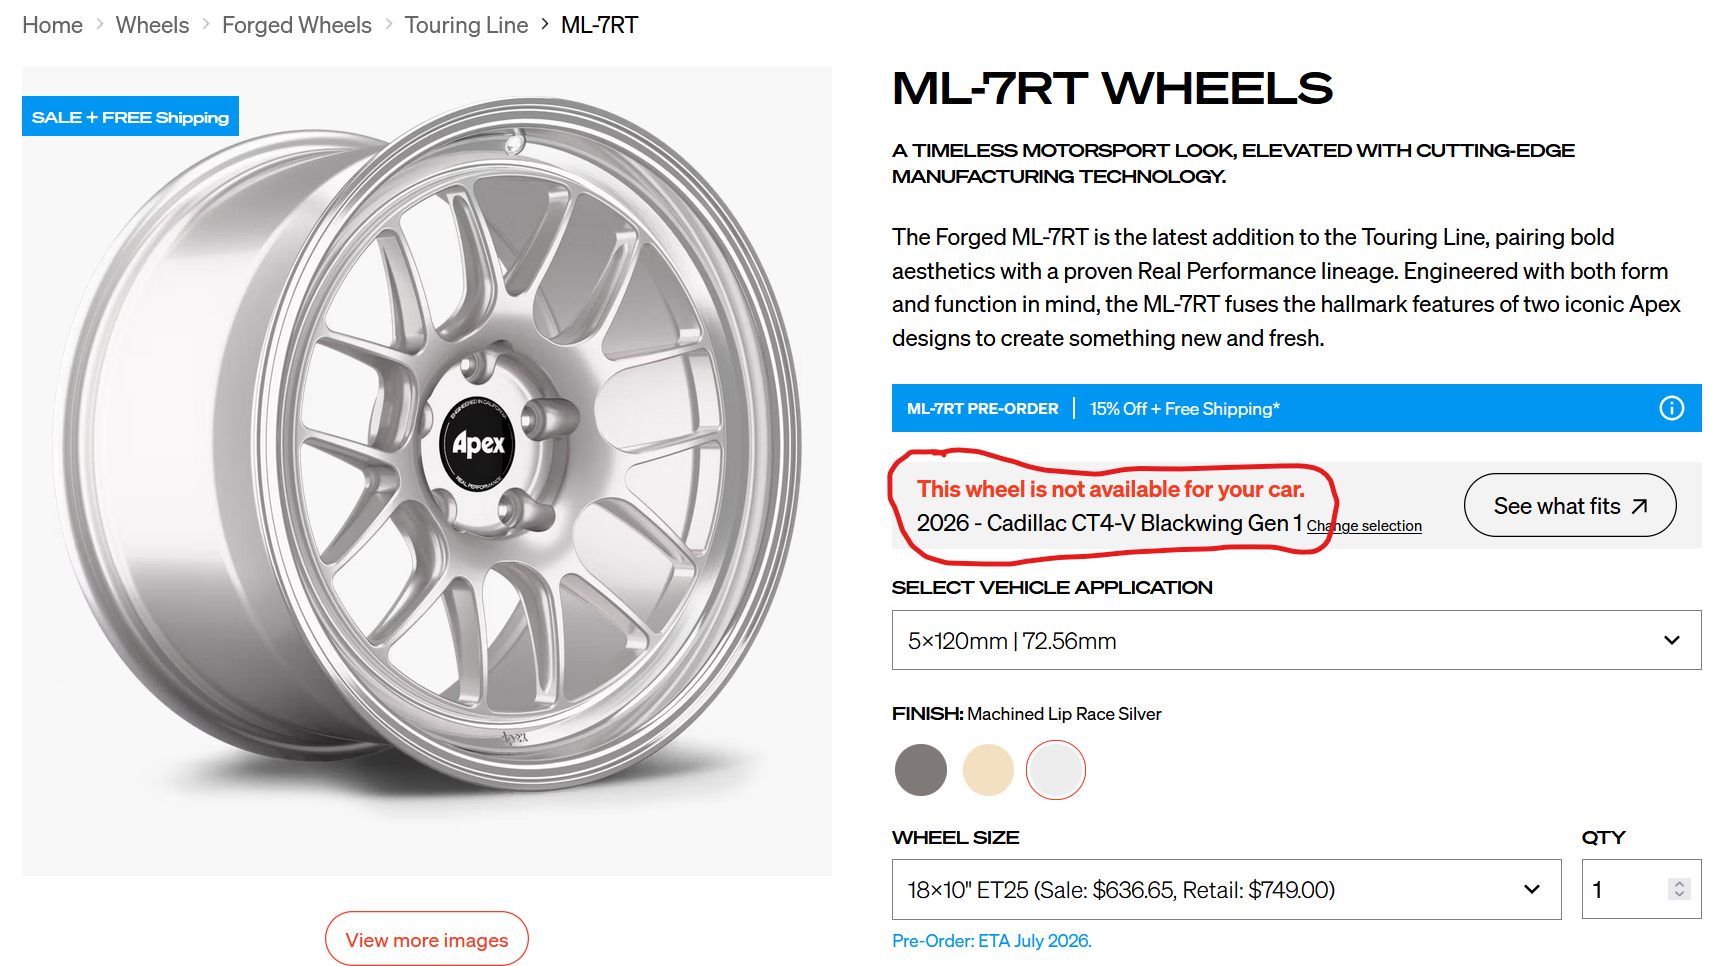Click the View more images button
This screenshot has width=1723, height=966.
(427, 939)
